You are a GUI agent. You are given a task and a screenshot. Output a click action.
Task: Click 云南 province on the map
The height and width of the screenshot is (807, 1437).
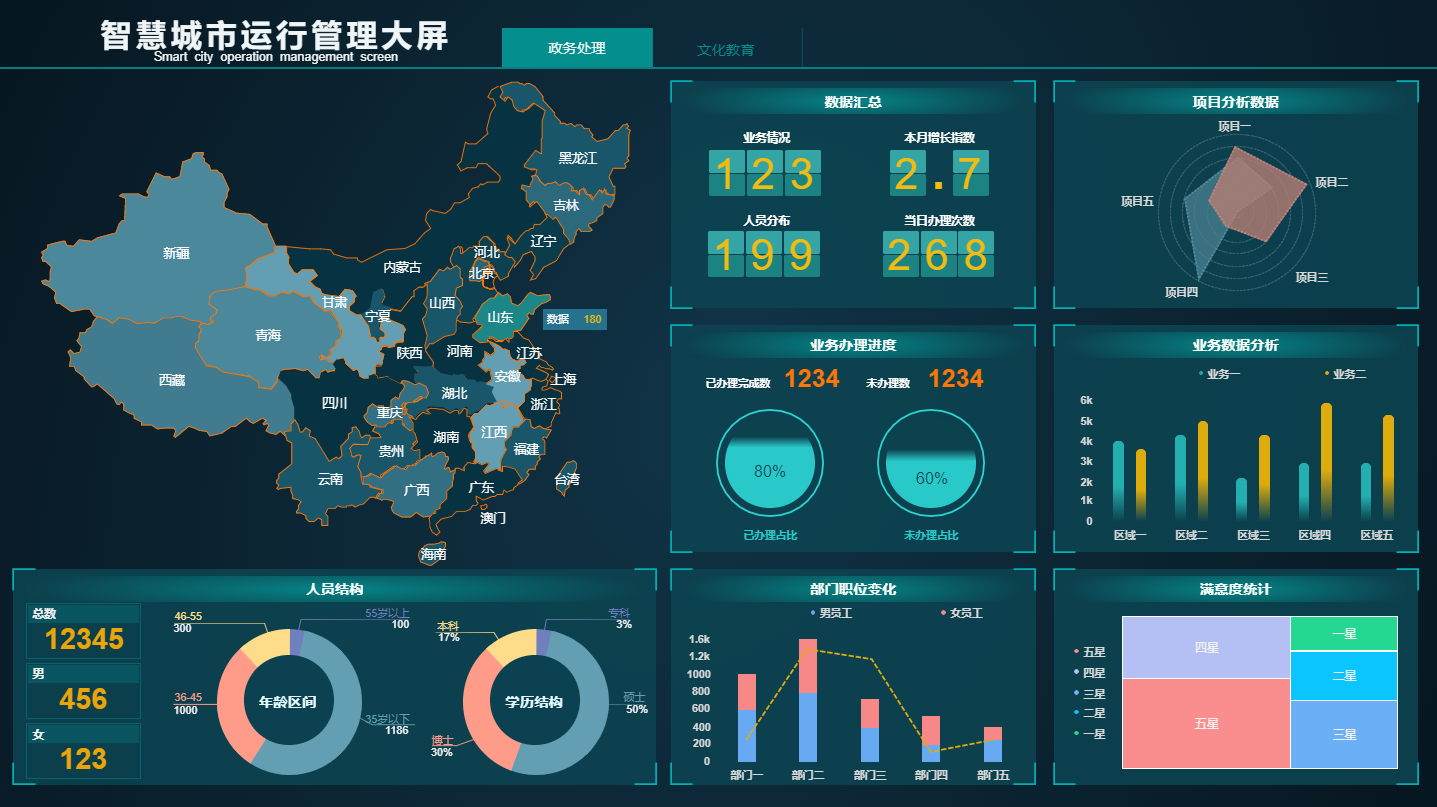coord(330,479)
